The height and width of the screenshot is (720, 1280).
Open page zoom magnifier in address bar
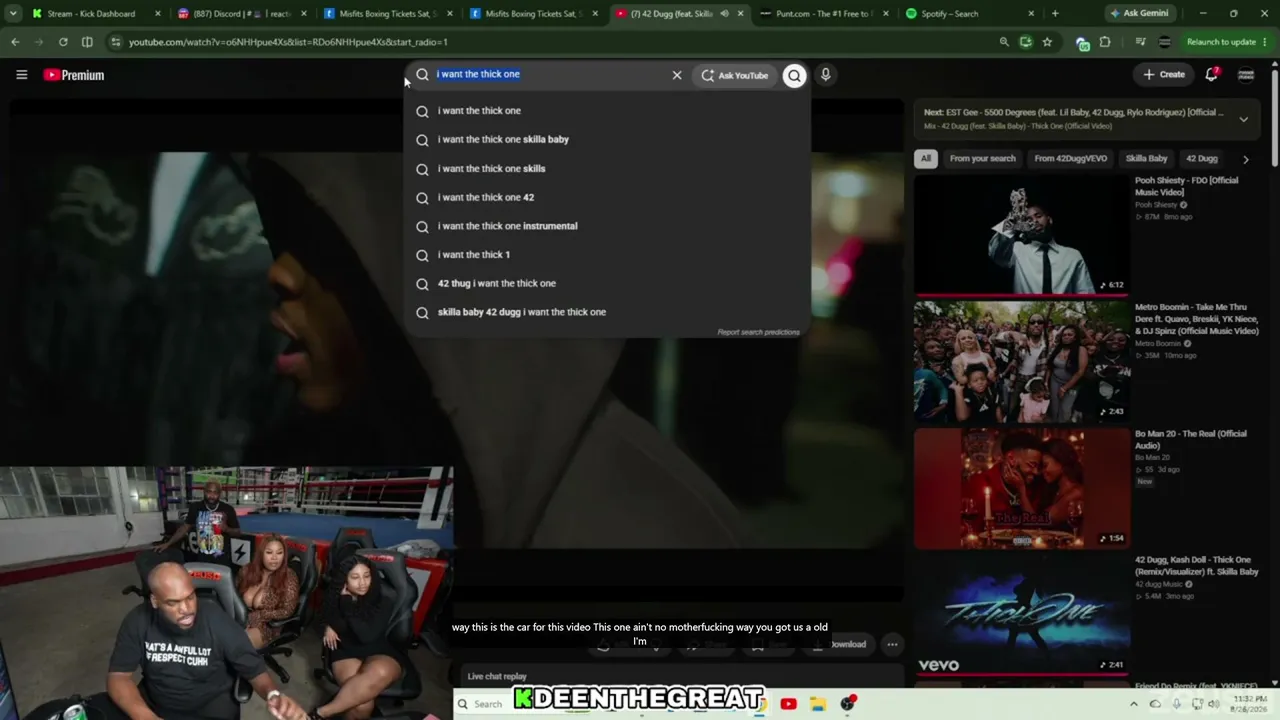click(1004, 42)
